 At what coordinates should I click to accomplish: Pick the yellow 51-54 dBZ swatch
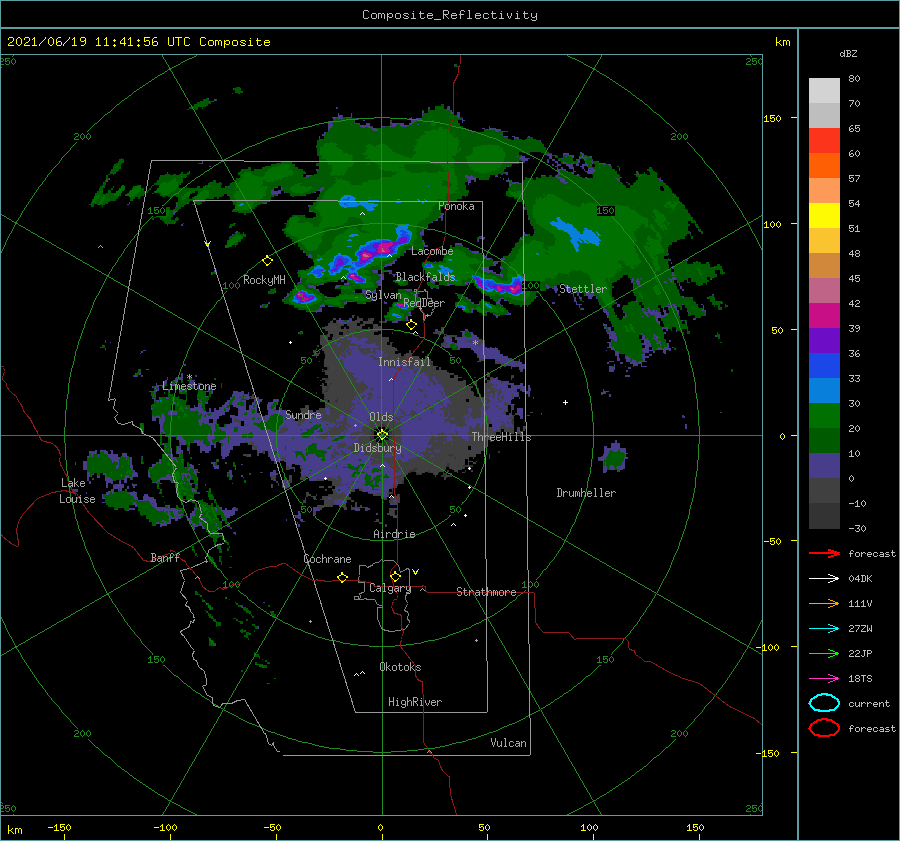[824, 216]
